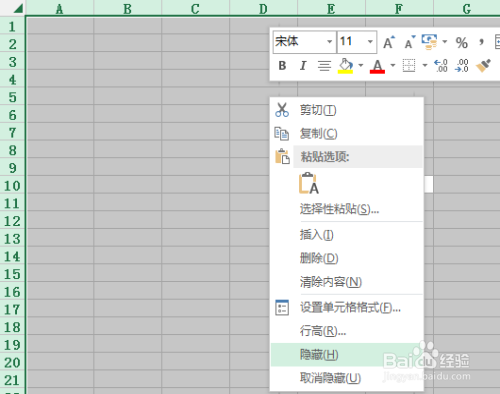
Task: Select row 10 header
Action: (x=12, y=186)
